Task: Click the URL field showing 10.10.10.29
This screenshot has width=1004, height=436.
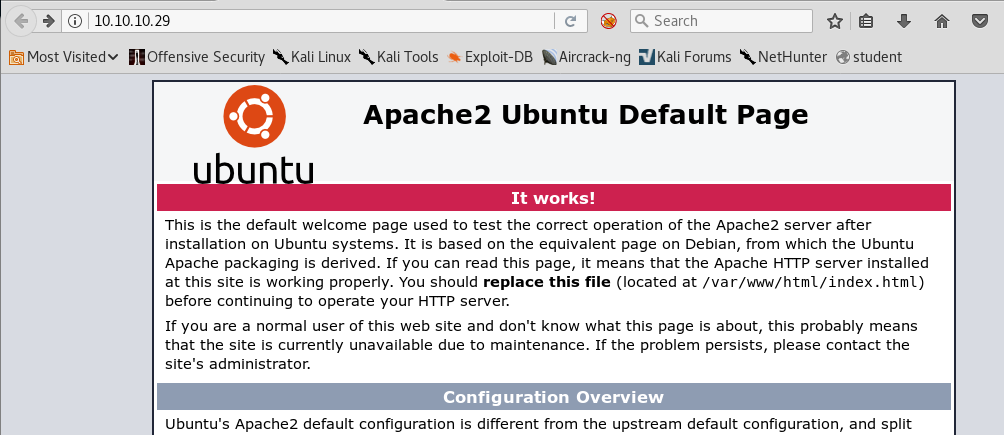Action: pyautogui.click(x=320, y=21)
